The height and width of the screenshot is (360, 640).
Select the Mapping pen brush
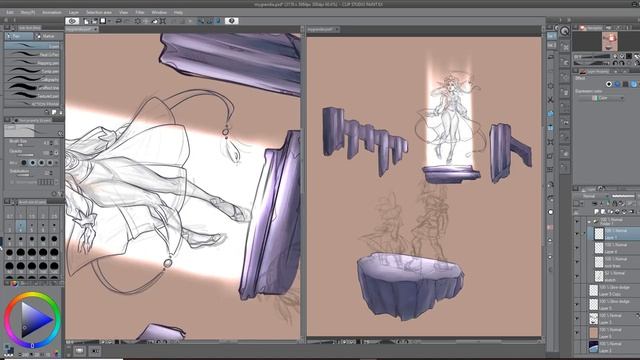(x=32, y=63)
